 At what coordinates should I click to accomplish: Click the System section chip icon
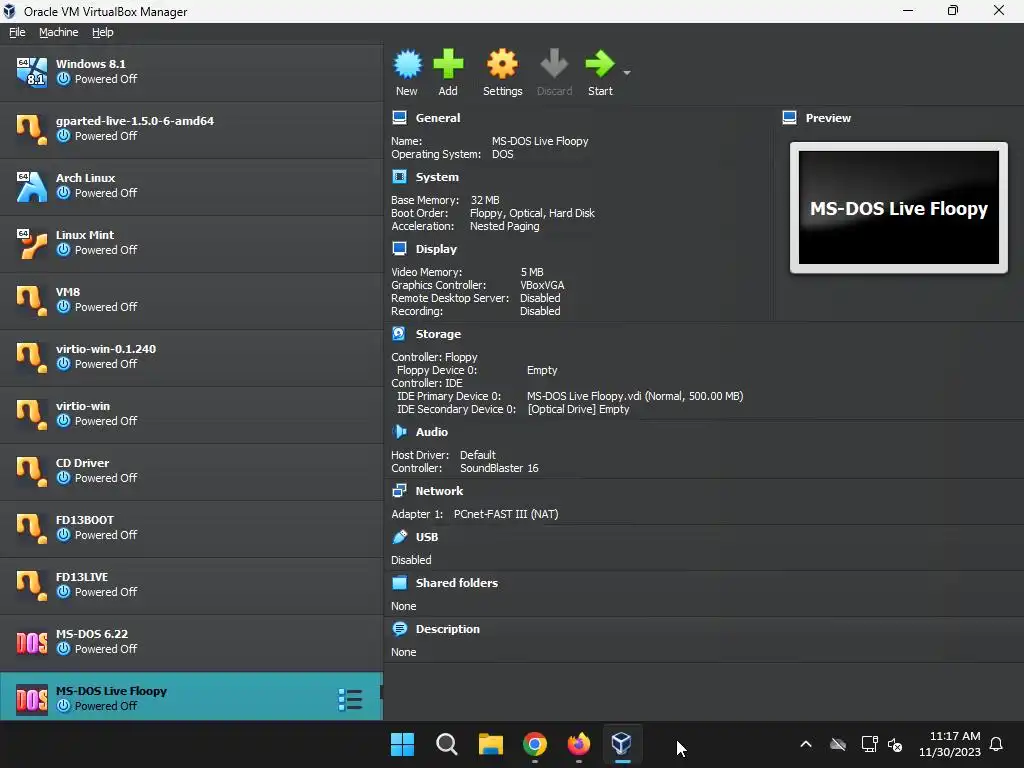(399, 176)
